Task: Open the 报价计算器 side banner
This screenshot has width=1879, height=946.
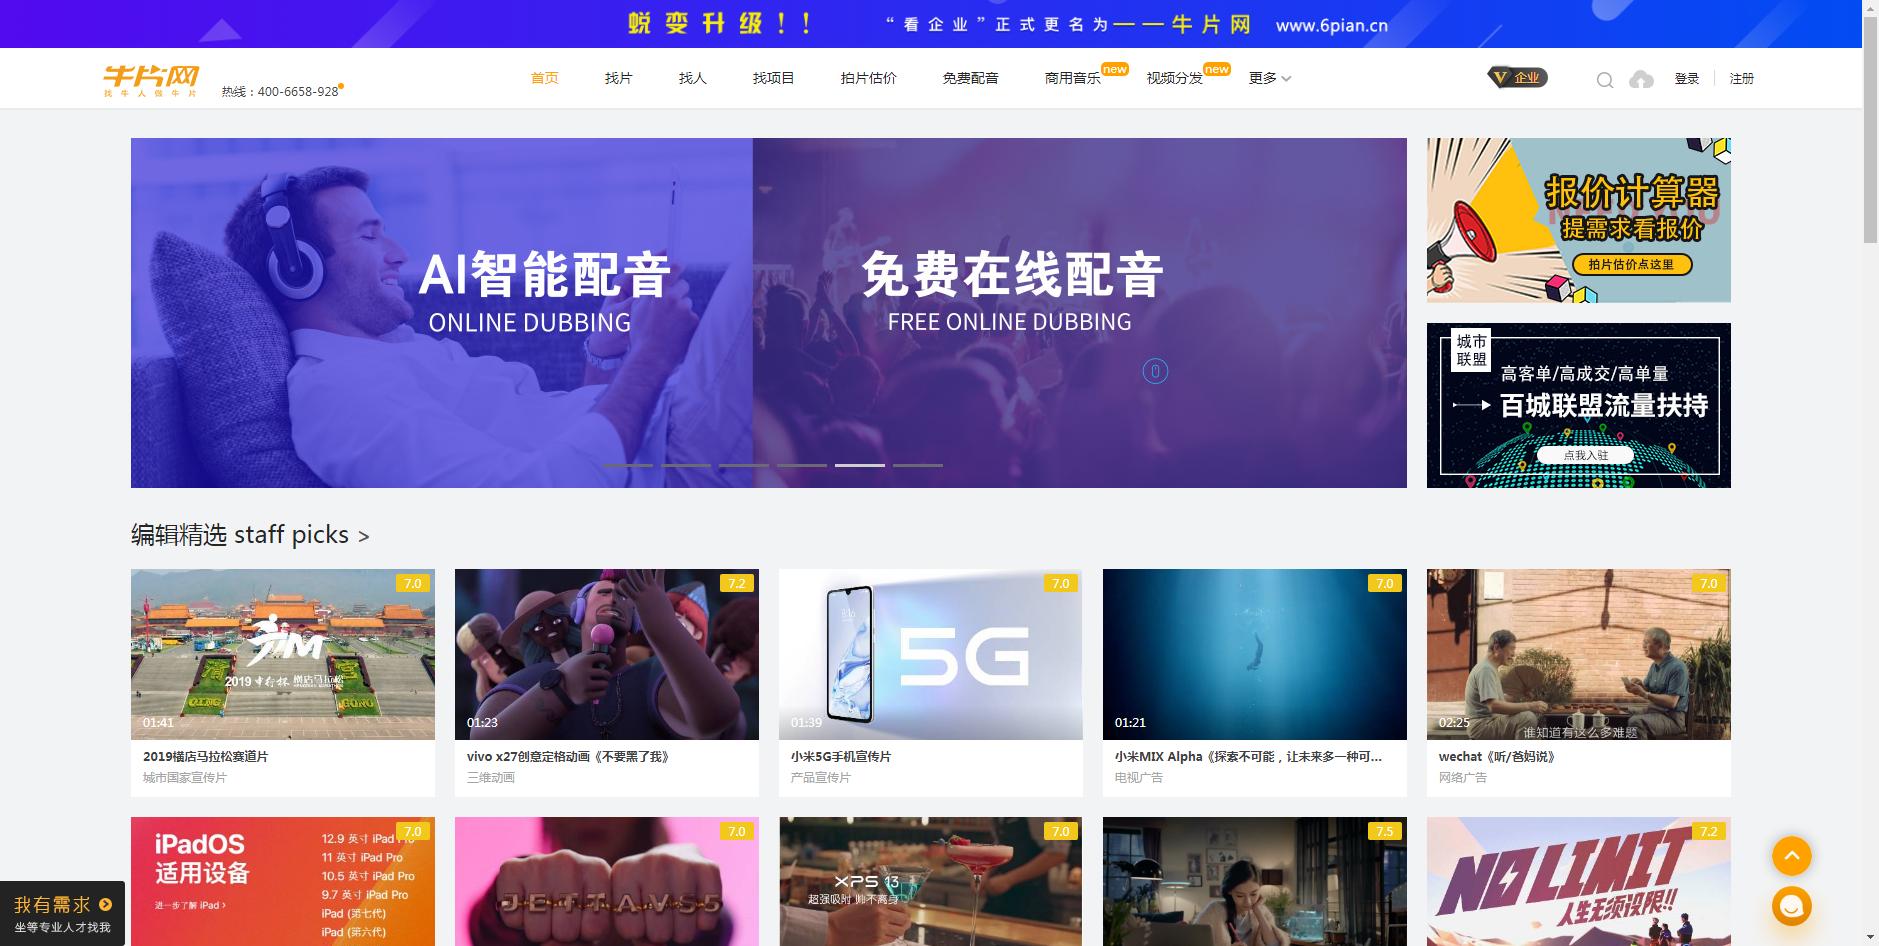Action: click(1578, 220)
